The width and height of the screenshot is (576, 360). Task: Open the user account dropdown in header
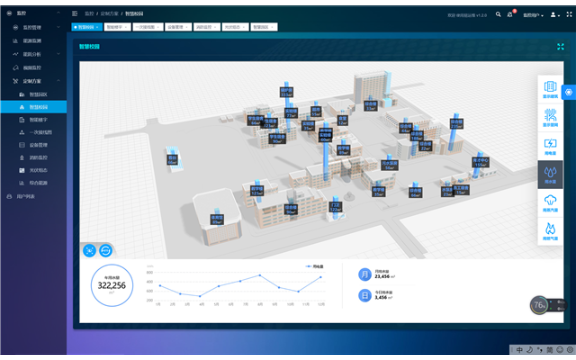pos(555,15)
